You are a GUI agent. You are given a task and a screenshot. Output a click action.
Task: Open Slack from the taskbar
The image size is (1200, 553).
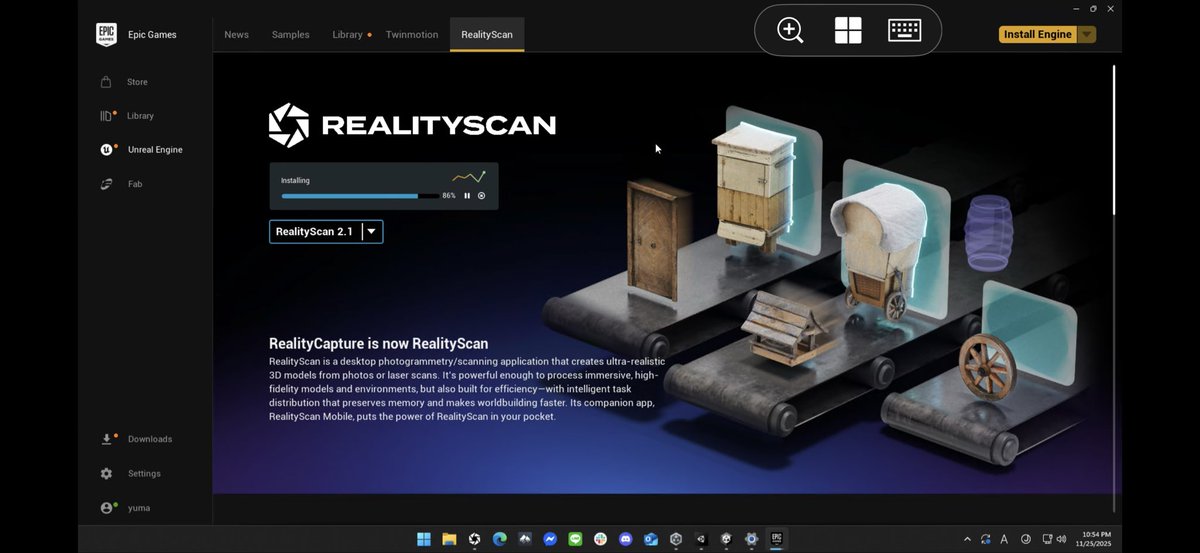600,539
